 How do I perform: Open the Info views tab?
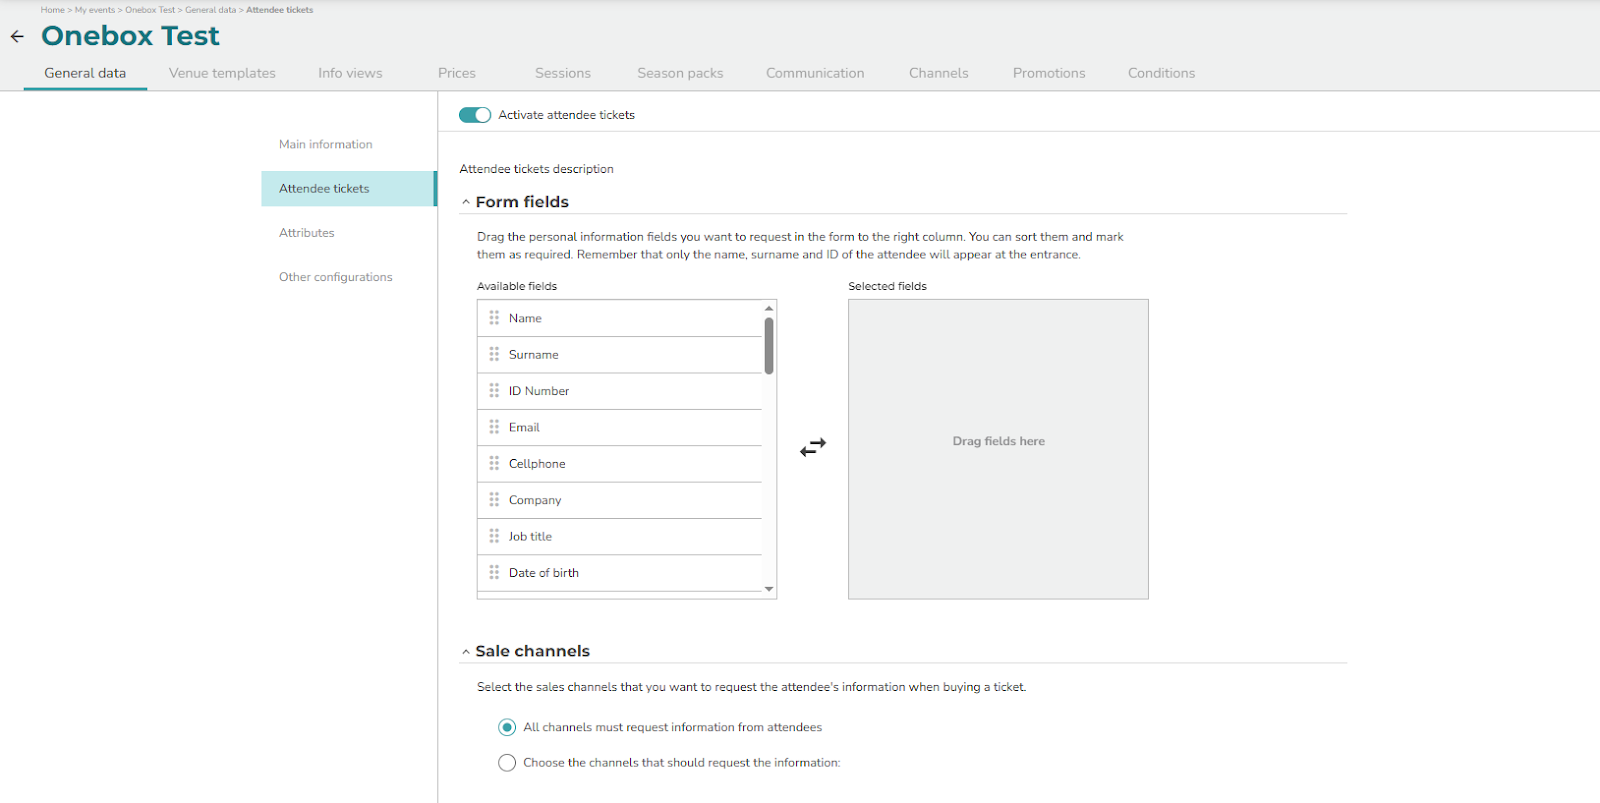[350, 73]
